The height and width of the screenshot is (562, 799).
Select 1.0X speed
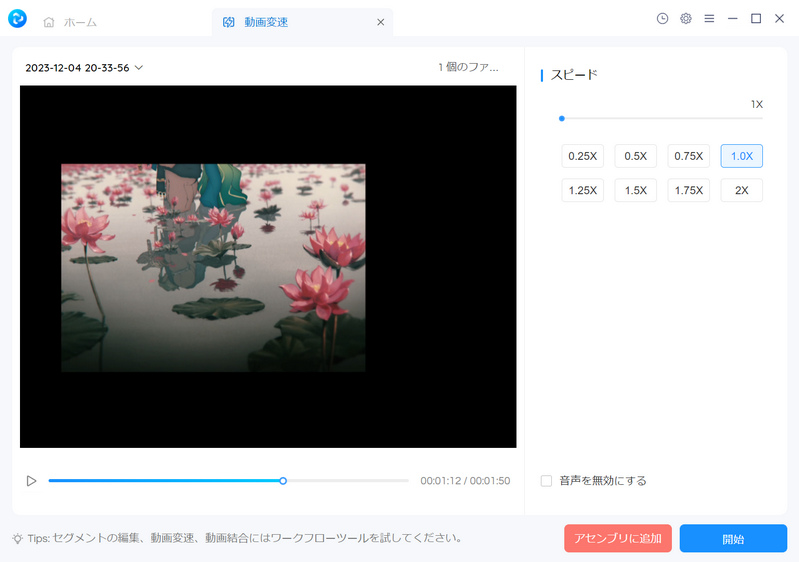click(741, 156)
